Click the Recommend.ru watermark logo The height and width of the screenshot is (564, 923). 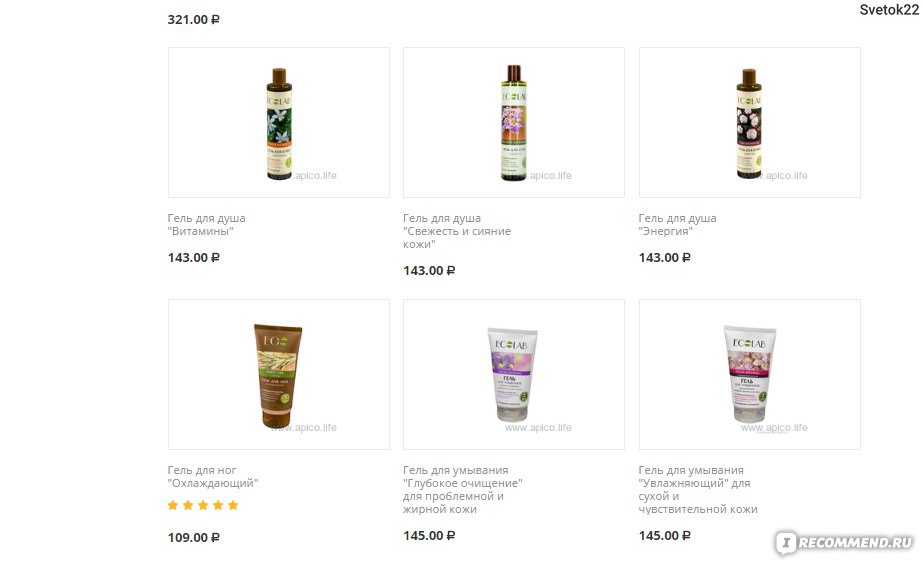pyautogui.click(x=844, y=543)
